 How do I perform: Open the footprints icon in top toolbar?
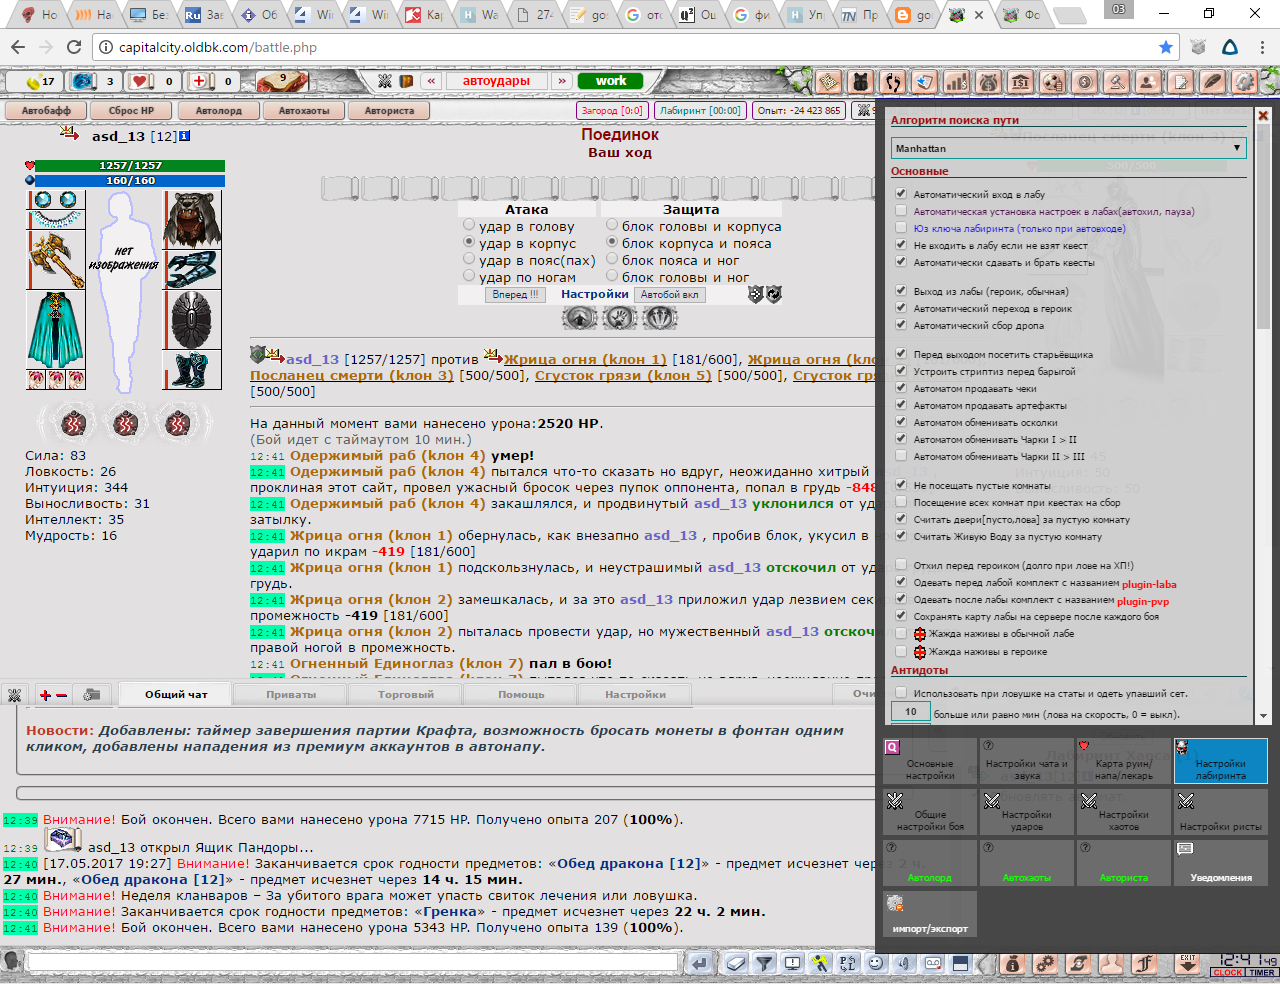point(892,82)
